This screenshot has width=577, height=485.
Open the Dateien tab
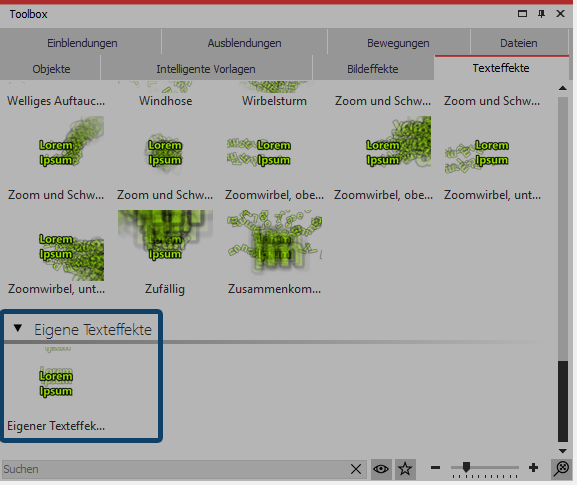(x=519, y=43)
